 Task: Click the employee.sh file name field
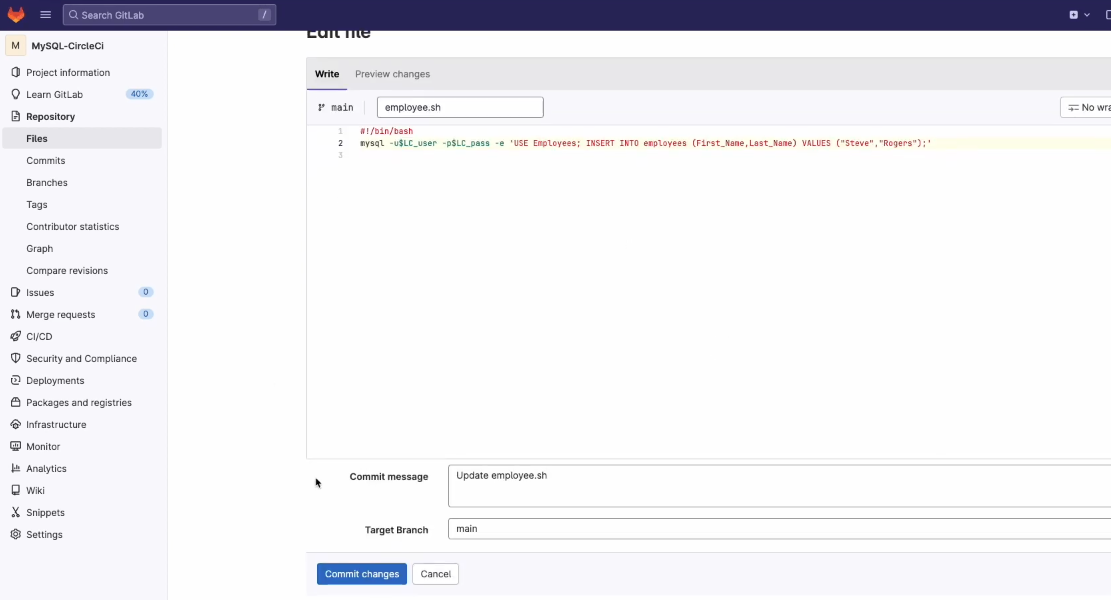[x=460, y=107]
